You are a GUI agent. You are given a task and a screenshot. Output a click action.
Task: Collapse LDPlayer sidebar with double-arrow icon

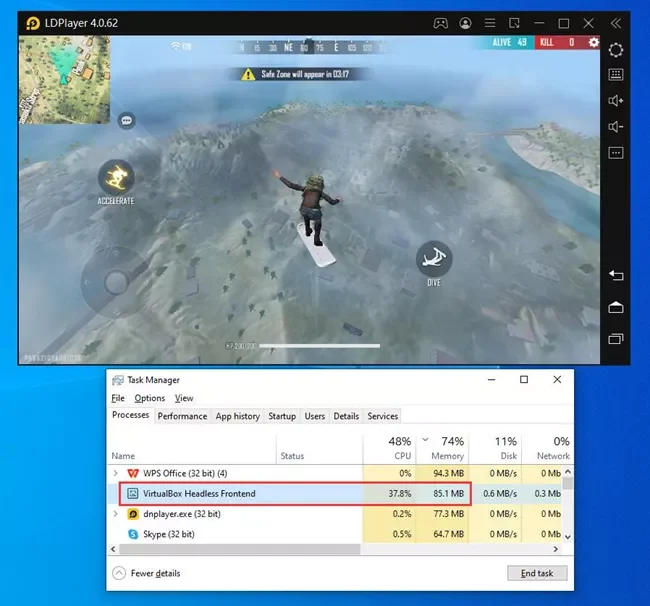[x=616, y=23]
